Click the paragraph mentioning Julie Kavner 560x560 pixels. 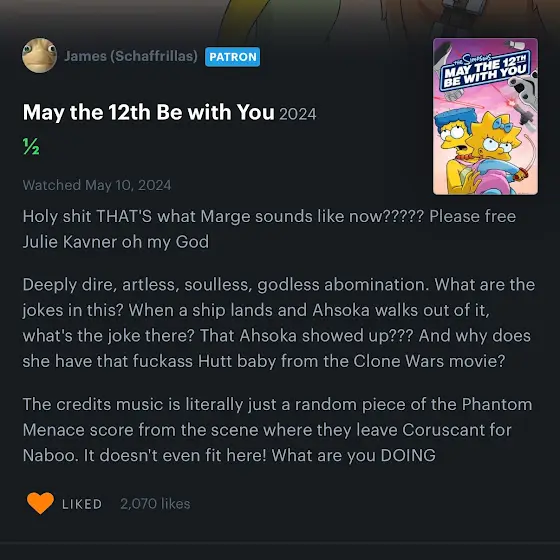click(x=269, y=229)
